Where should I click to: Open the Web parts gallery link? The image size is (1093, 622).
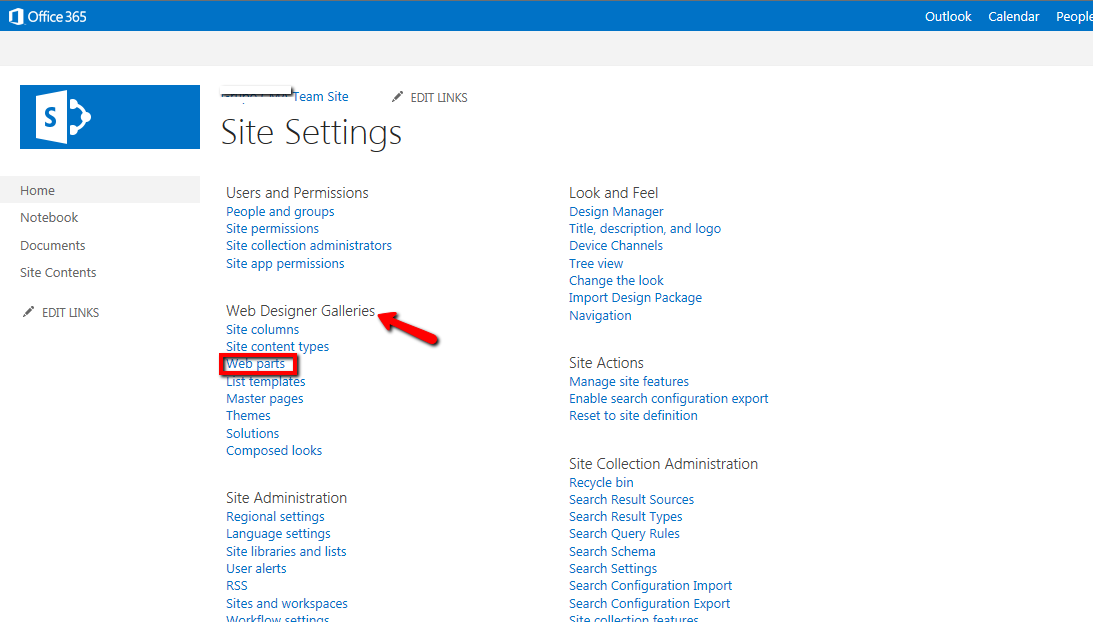255,364
